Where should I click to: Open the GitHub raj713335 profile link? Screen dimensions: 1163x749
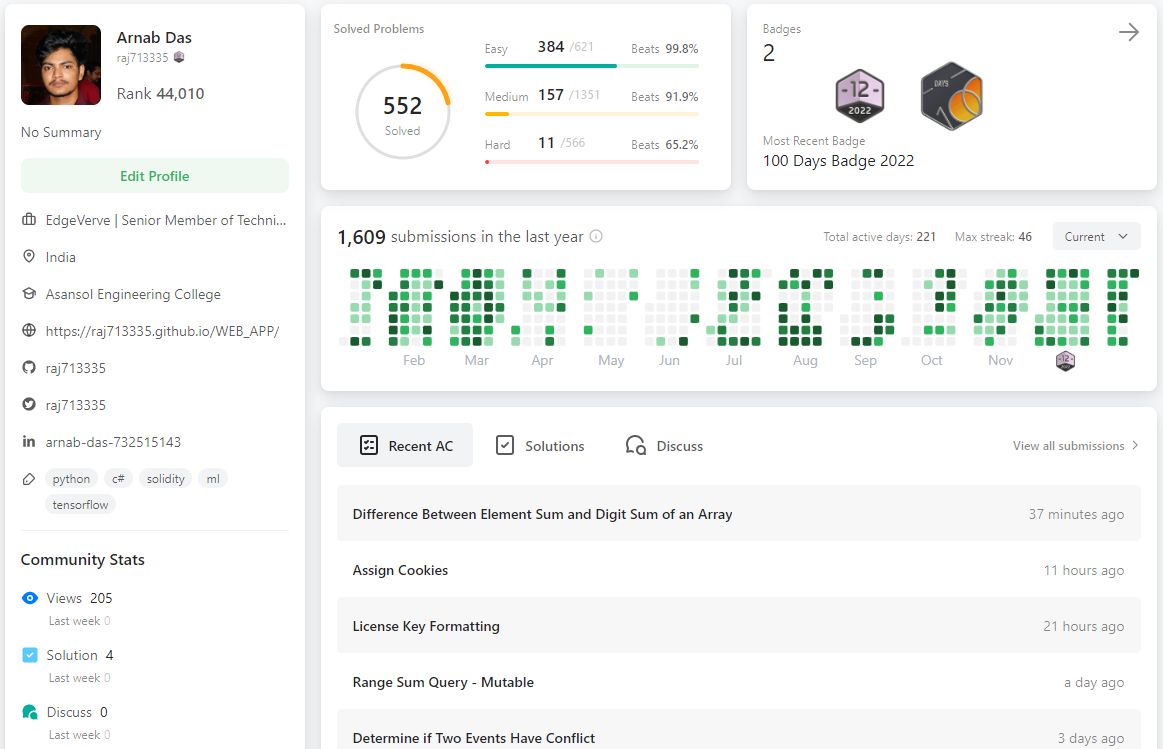(76, 368)
